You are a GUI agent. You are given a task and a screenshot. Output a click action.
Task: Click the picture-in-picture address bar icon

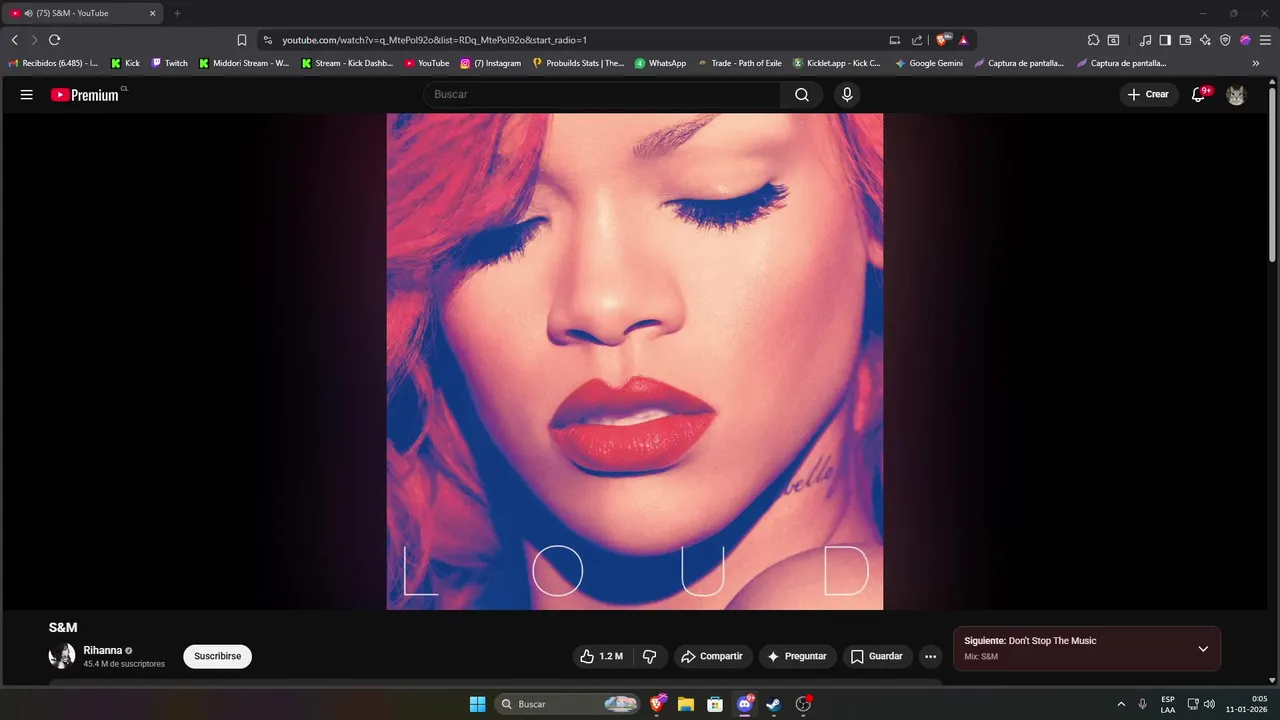[x=894, y=40]
